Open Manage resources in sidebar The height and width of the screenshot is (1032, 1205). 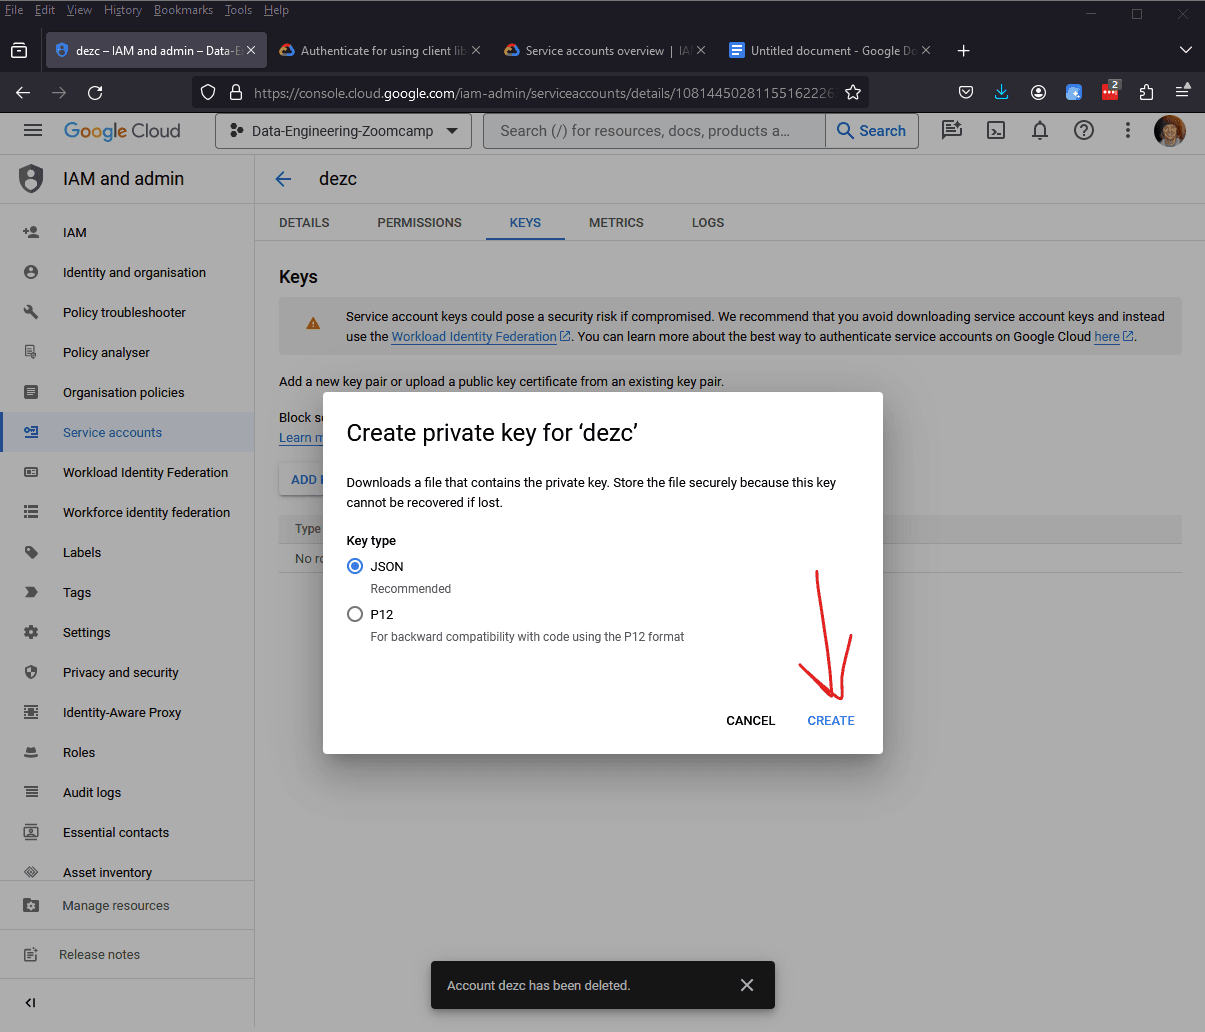[x=127, y=905]
